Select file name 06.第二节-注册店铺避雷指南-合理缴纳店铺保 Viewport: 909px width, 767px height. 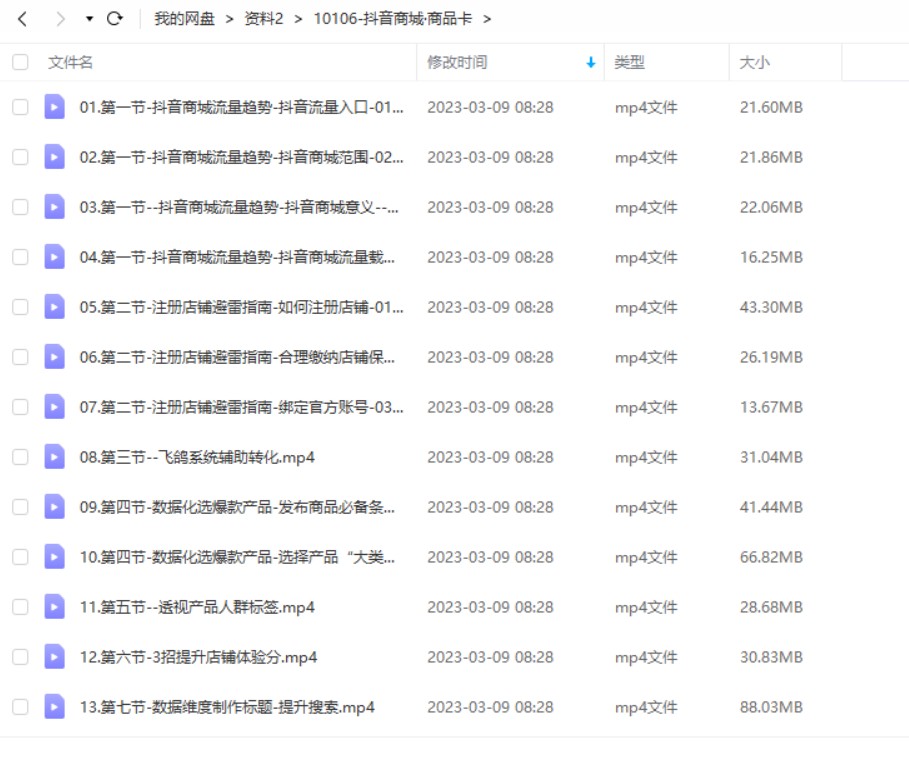tap(238, 357)
